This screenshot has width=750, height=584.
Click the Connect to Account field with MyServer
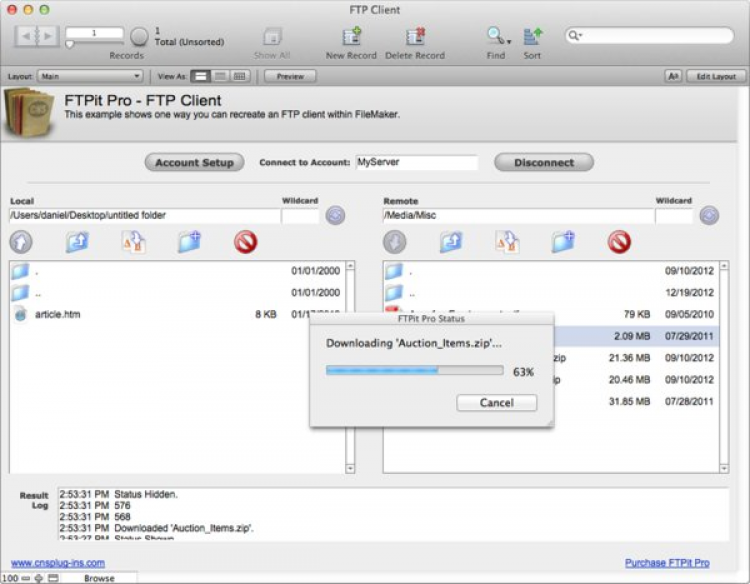417,163
